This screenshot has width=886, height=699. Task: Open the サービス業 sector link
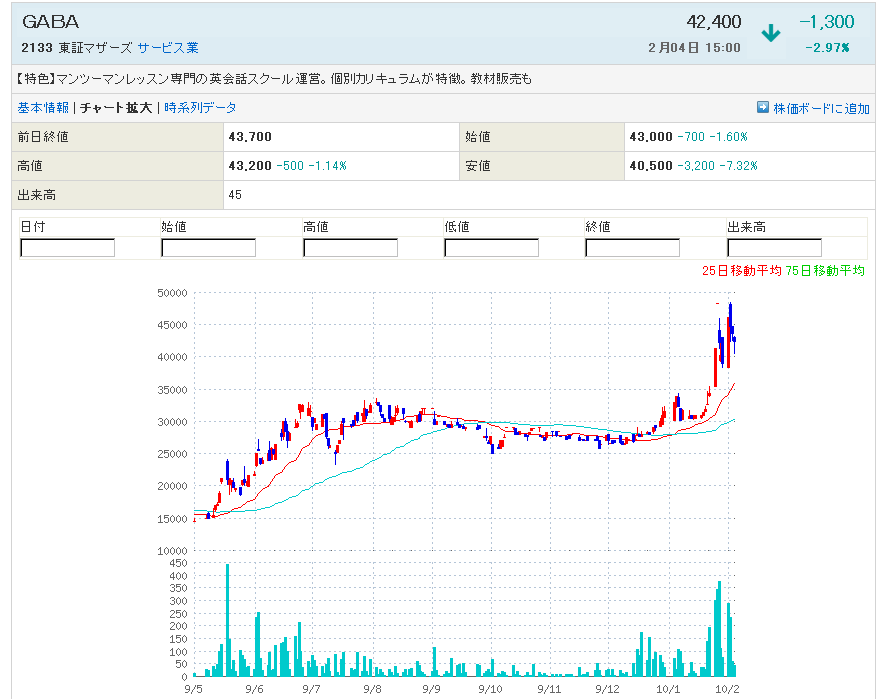tap(168, 47)
